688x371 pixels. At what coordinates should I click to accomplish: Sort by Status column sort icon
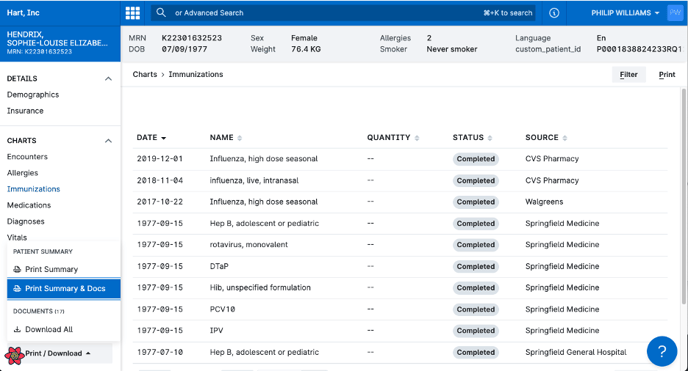tap(490, 138)
